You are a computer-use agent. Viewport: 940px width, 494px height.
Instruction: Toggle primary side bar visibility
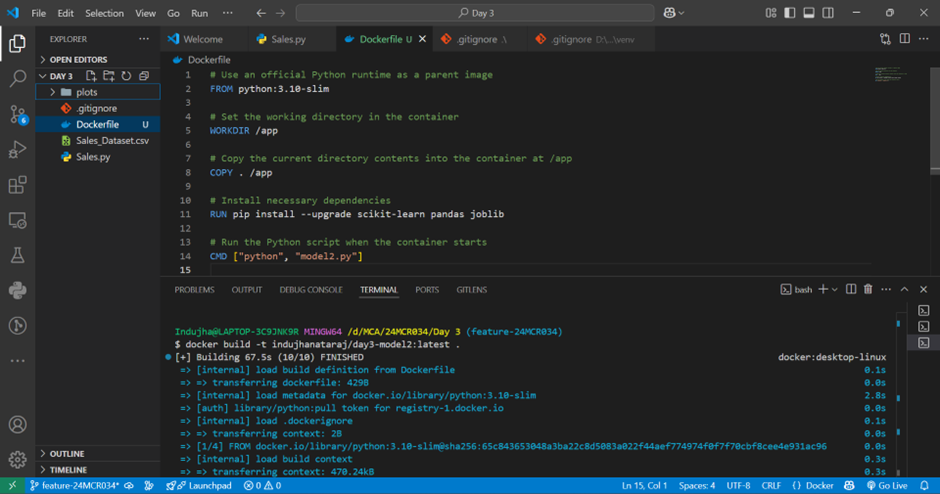tap(790, 13)
